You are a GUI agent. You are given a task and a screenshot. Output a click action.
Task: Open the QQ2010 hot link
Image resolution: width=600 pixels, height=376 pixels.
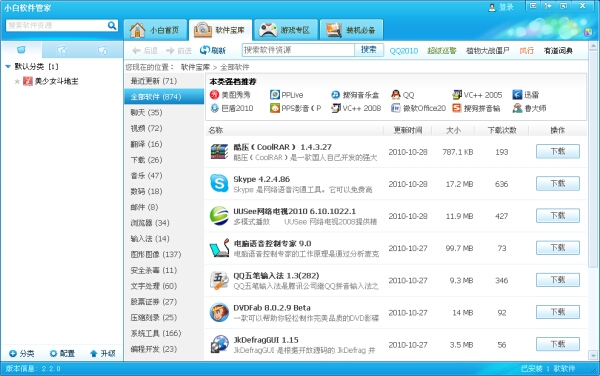click(404, 51)
